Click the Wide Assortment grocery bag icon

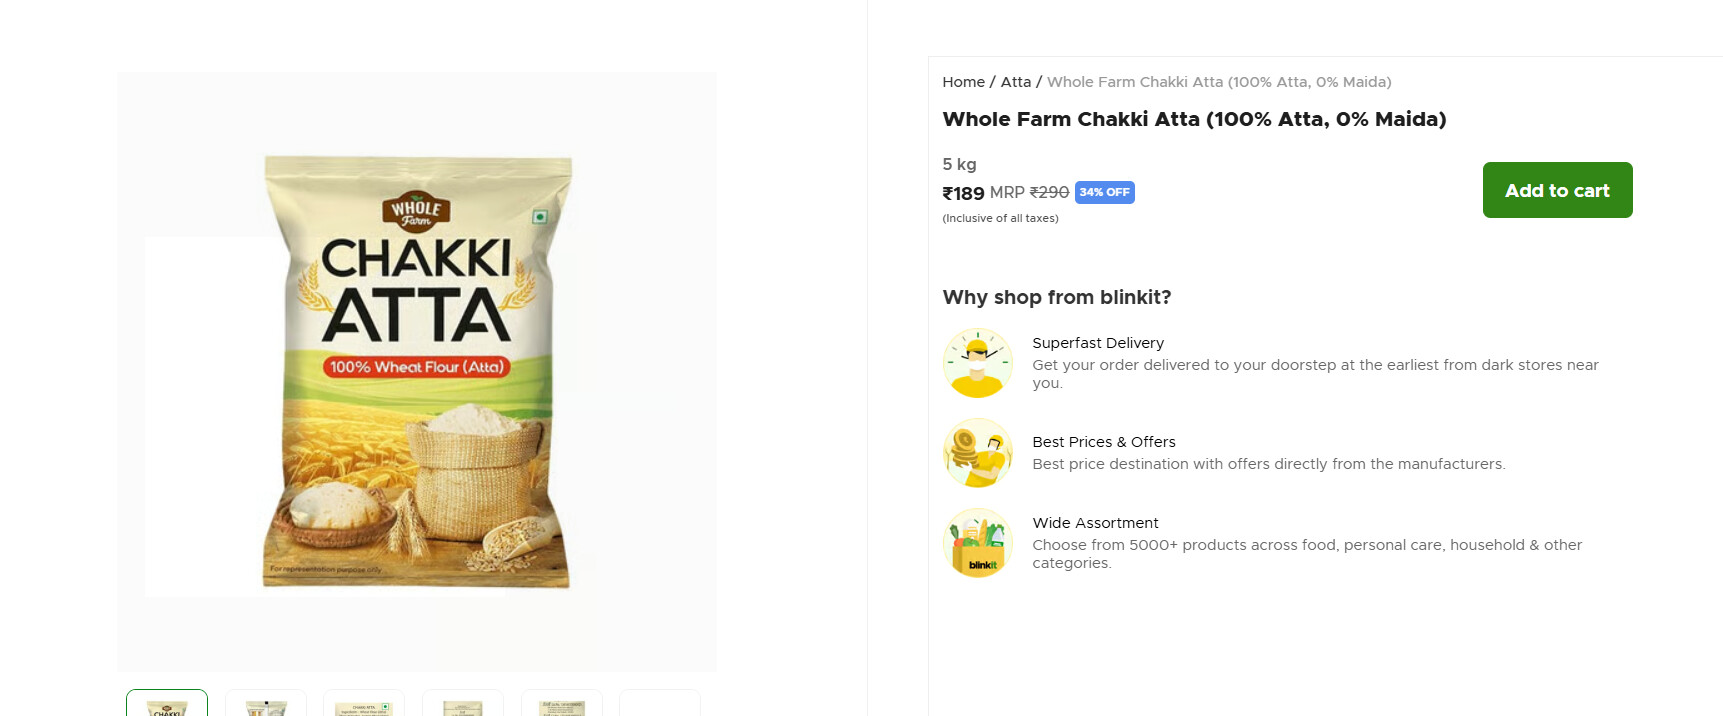click(x=977, y=543)
